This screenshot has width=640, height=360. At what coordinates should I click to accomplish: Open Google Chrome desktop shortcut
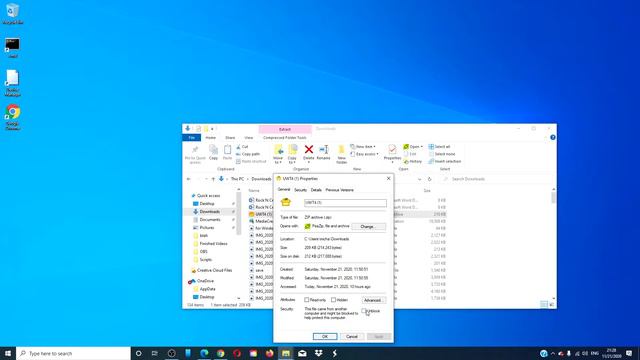[13, 117]
